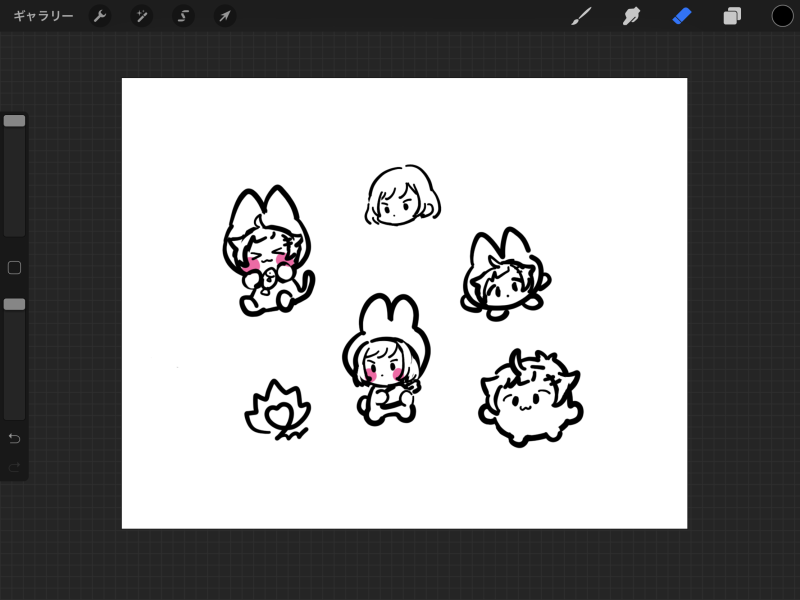Screen dimensions: 800x600
Task: Click the brush size slider handle
Action: click(14, 121)
